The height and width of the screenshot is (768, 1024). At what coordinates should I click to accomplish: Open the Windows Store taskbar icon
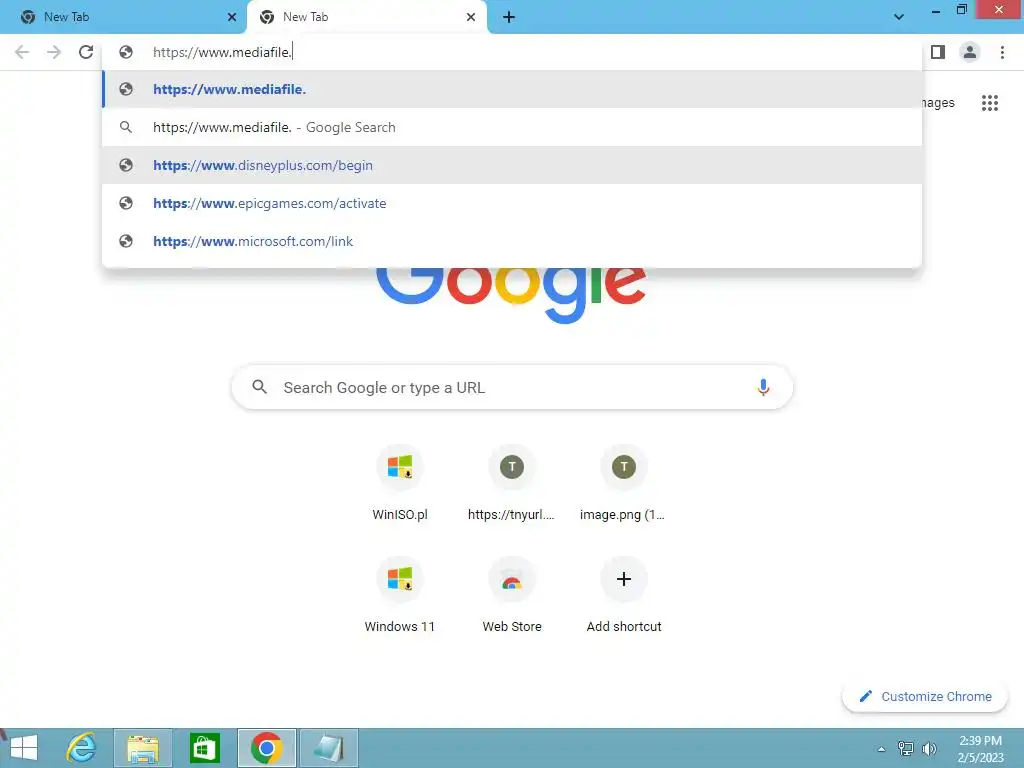tap(204, 748)
